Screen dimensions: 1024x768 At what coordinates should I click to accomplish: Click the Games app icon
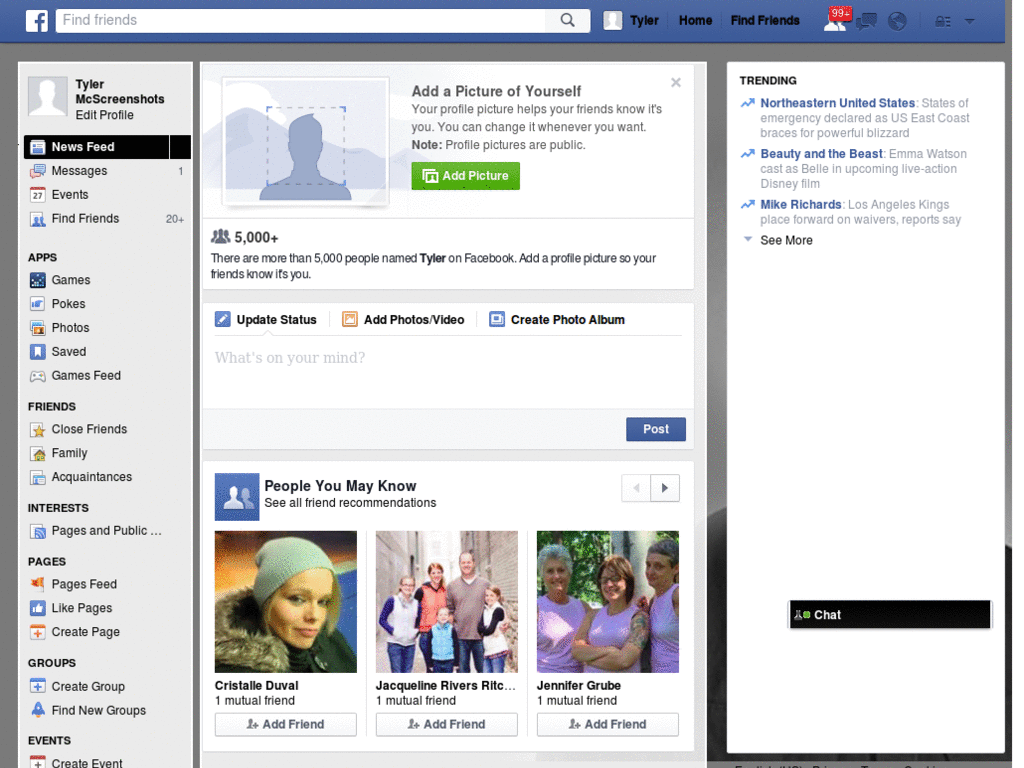pyautogui.click(x=38, y=280)
